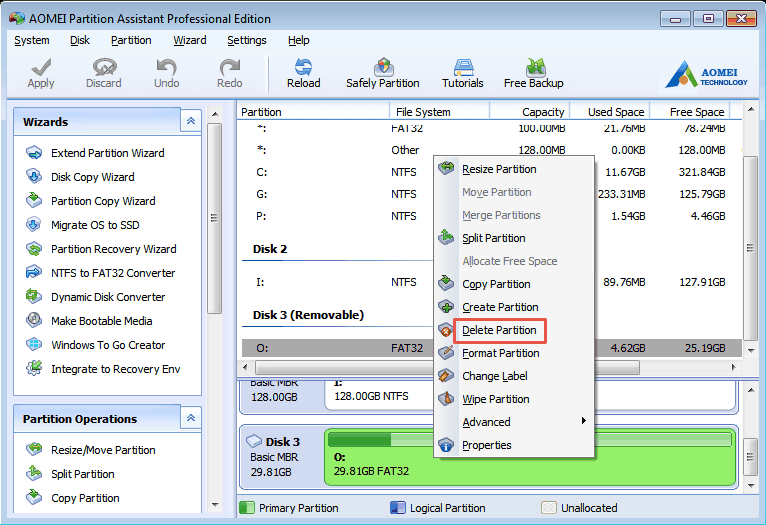The image size is (766, 525).
Task: Select the C: NTFS partition row
Action: 491,172
